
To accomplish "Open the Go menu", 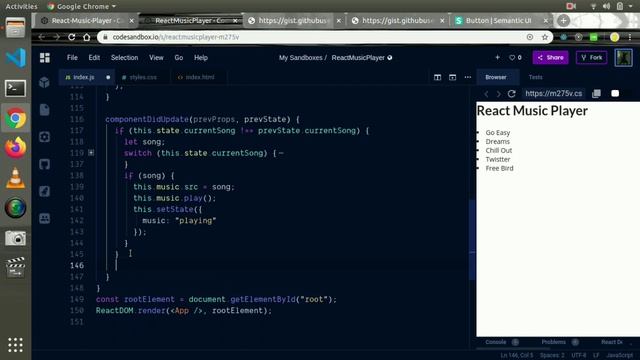I will point(179,58).
